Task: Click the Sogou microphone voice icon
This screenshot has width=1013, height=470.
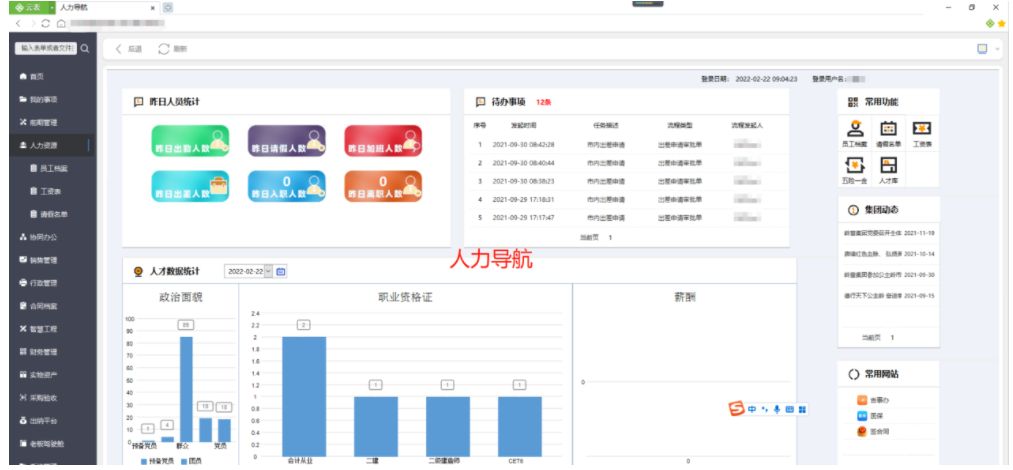Action: point(777,409)
